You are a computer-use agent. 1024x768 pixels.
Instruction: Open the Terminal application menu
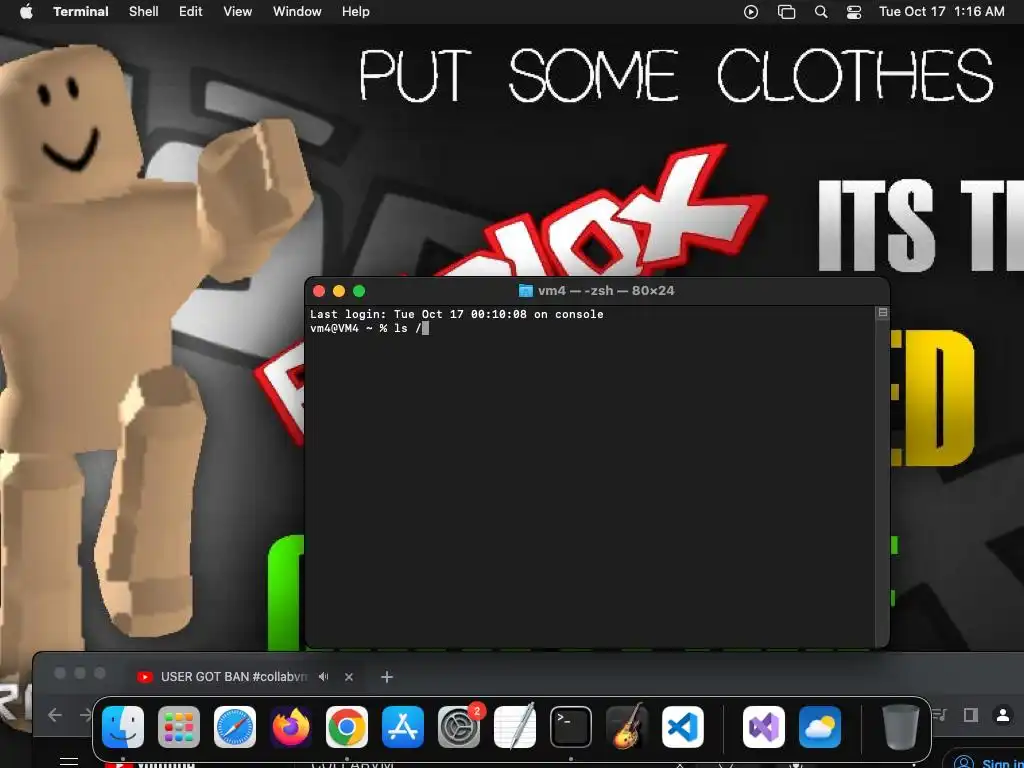[81, 12]
